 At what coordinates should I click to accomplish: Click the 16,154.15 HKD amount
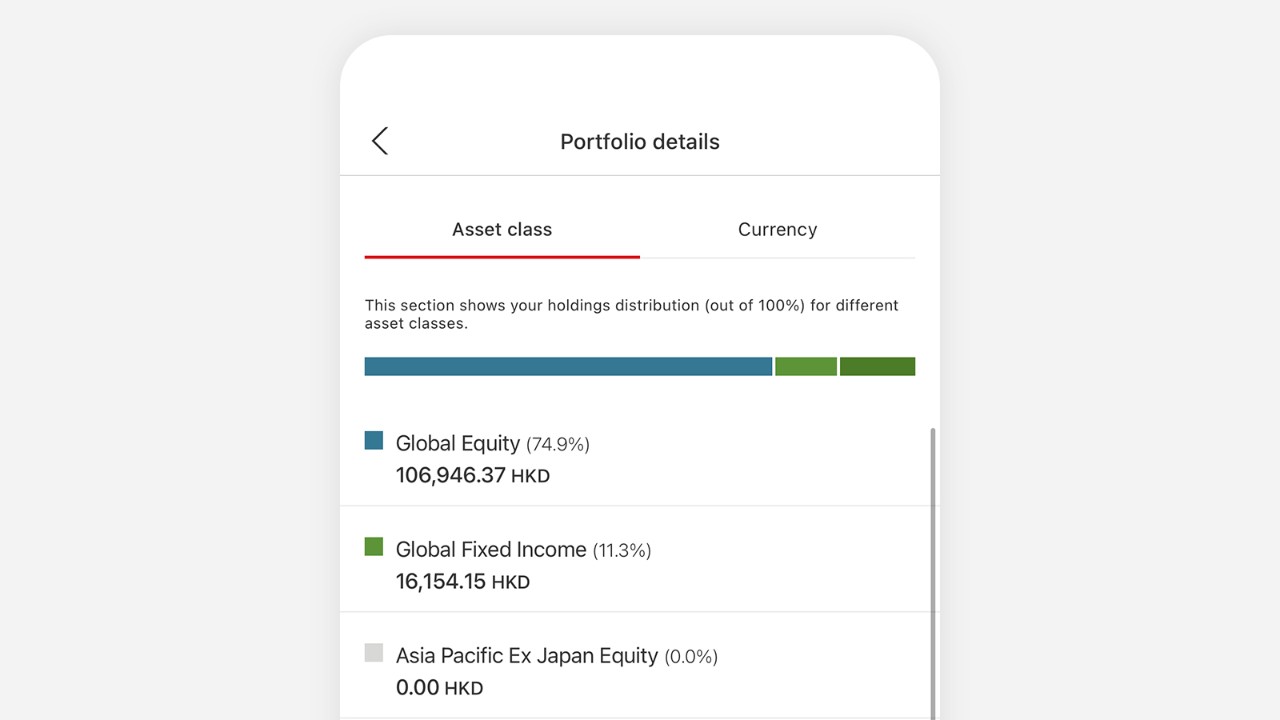[462, 582]
